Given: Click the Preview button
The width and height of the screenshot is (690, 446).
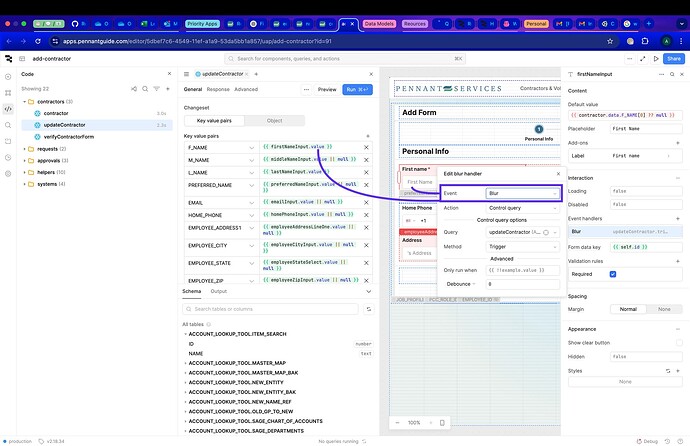Looking at the screenshot, I should coord(327,89).
